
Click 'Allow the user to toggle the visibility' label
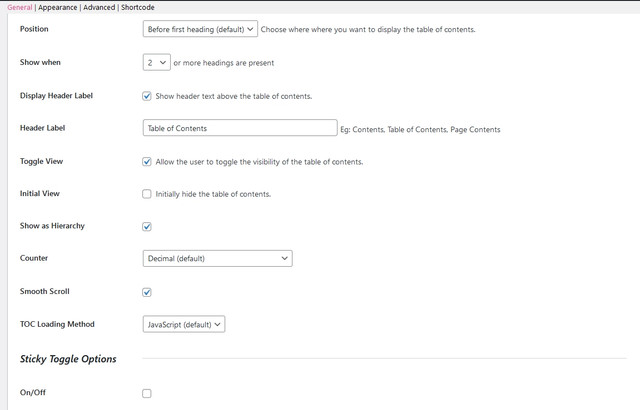pyautogui.click(x=259, y=162)
